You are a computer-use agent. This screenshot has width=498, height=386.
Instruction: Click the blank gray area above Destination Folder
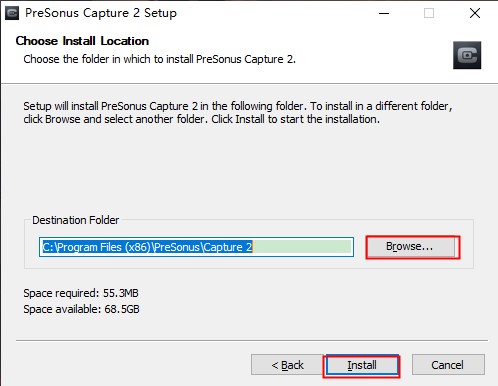(248, 170)
